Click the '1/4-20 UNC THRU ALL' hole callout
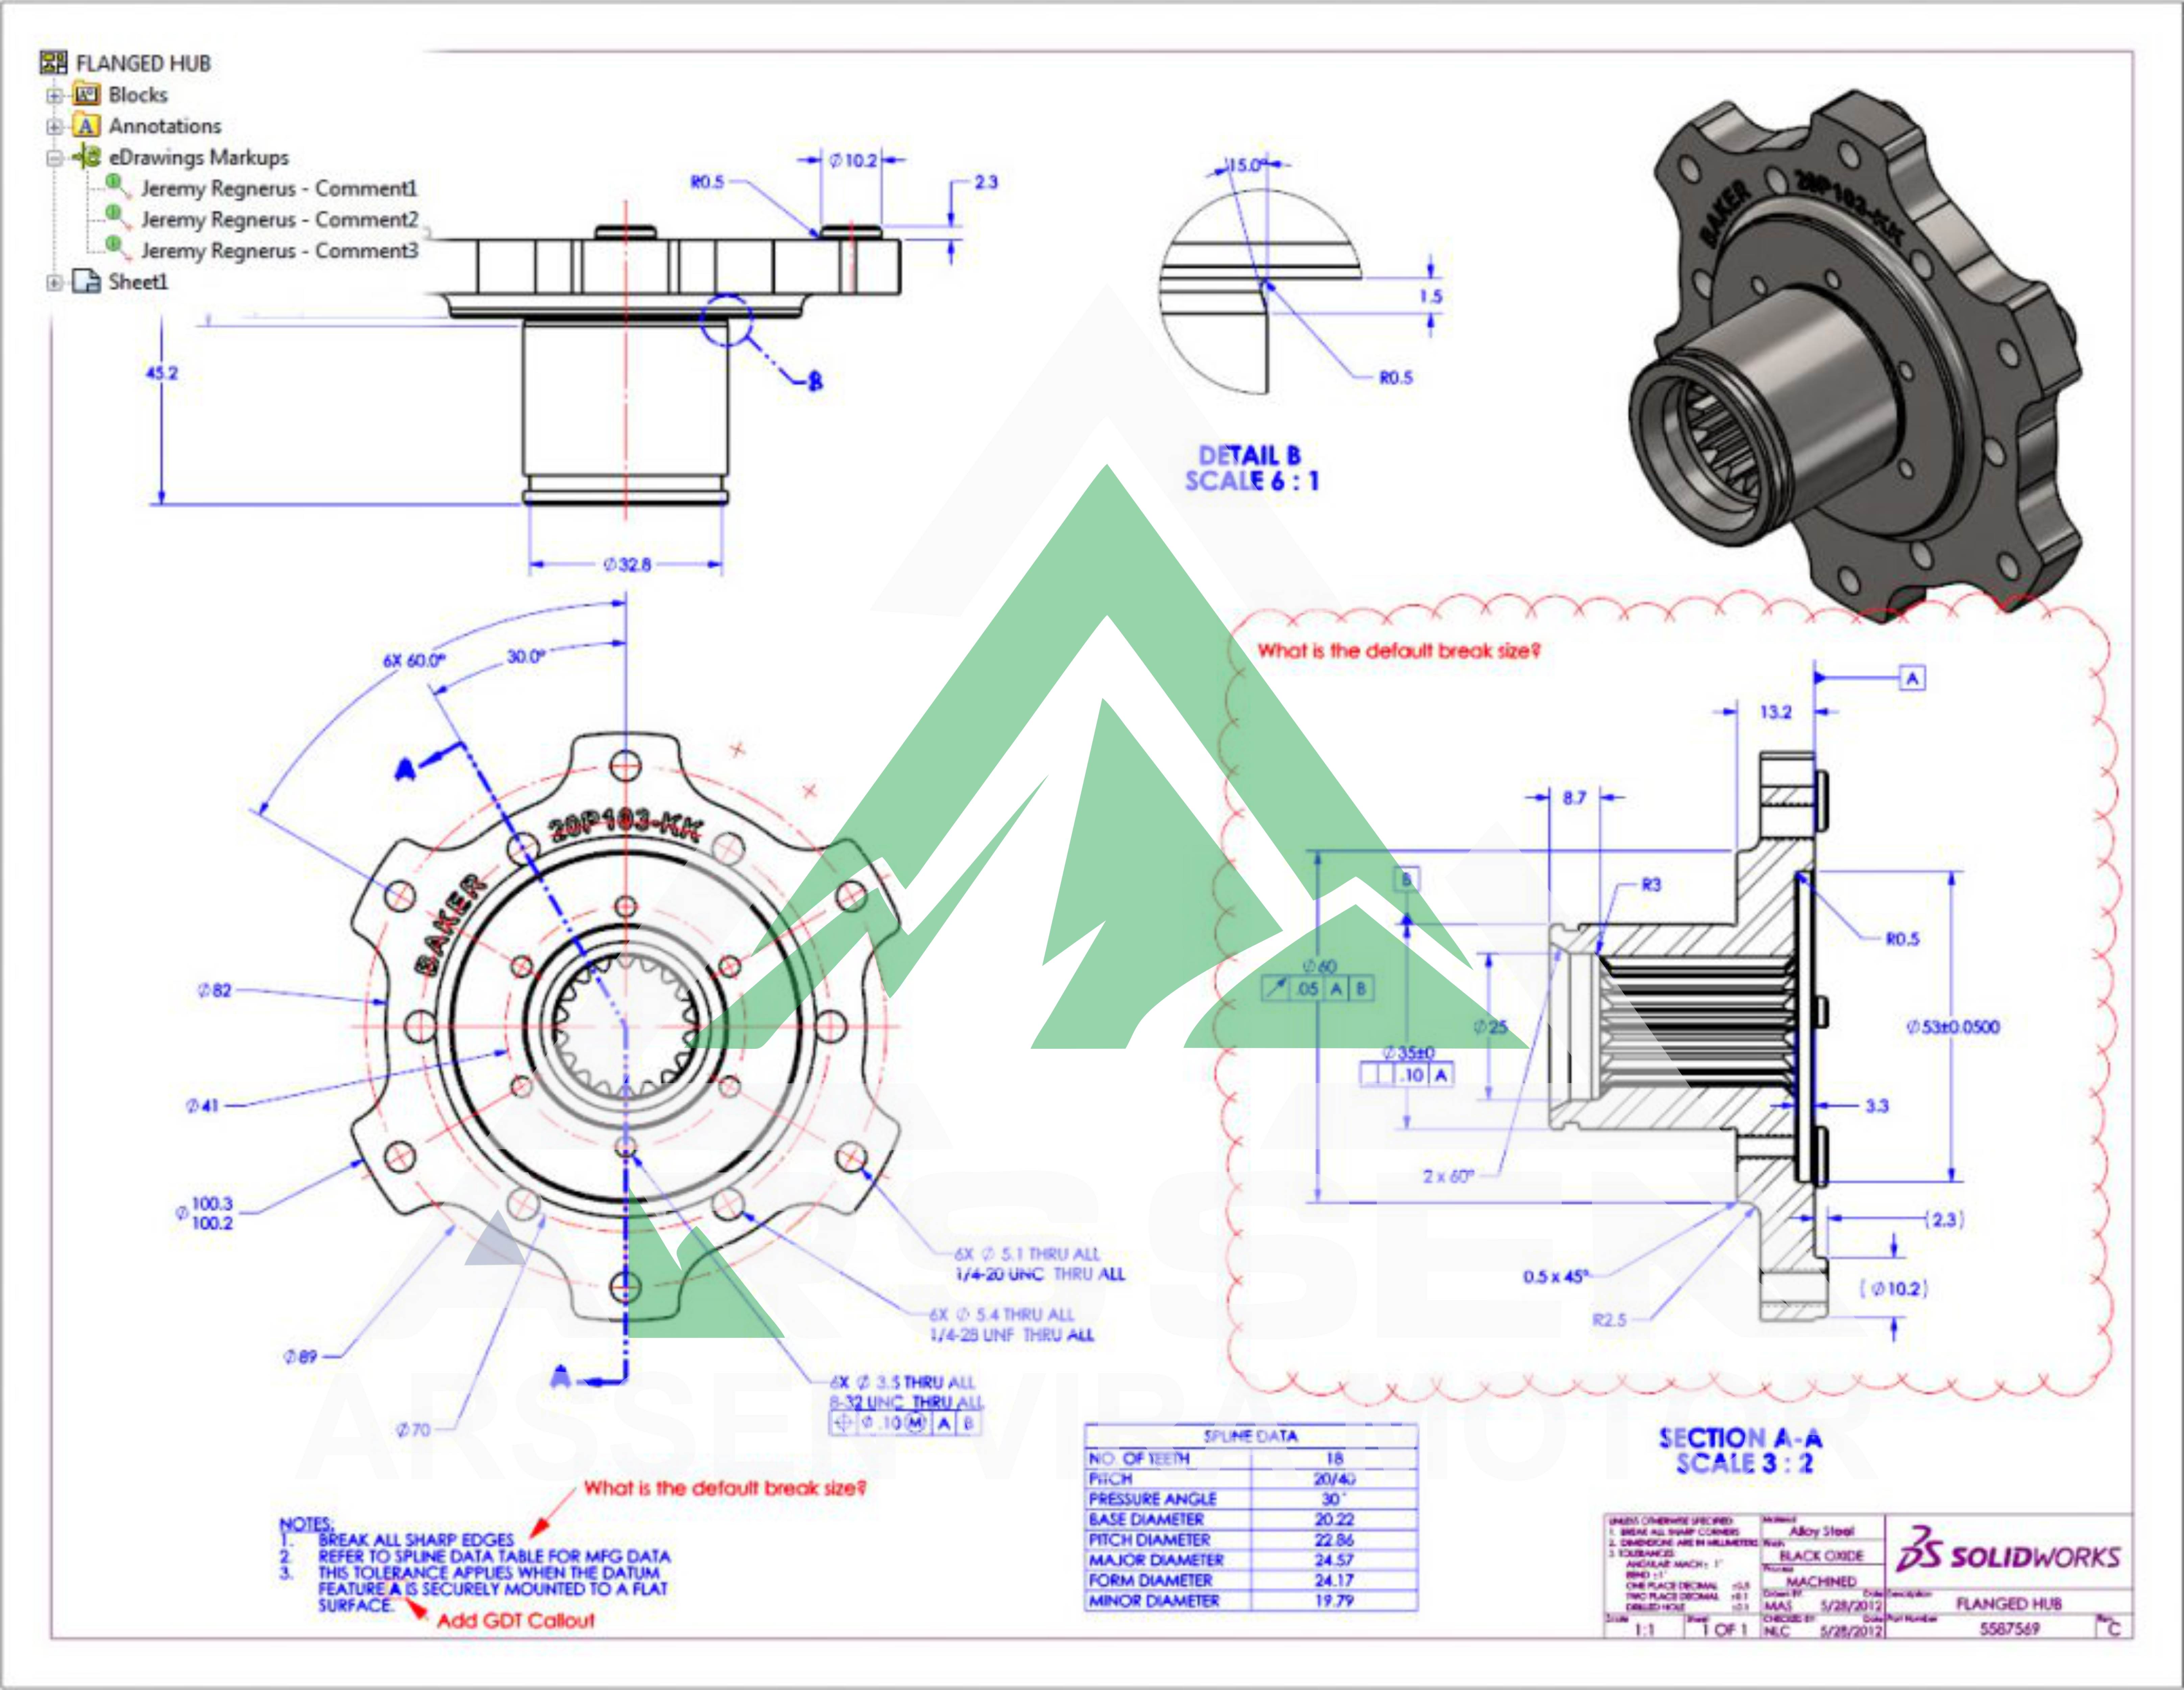Viewport: 2184px width, 1690px height. tap(1040, 1274)
